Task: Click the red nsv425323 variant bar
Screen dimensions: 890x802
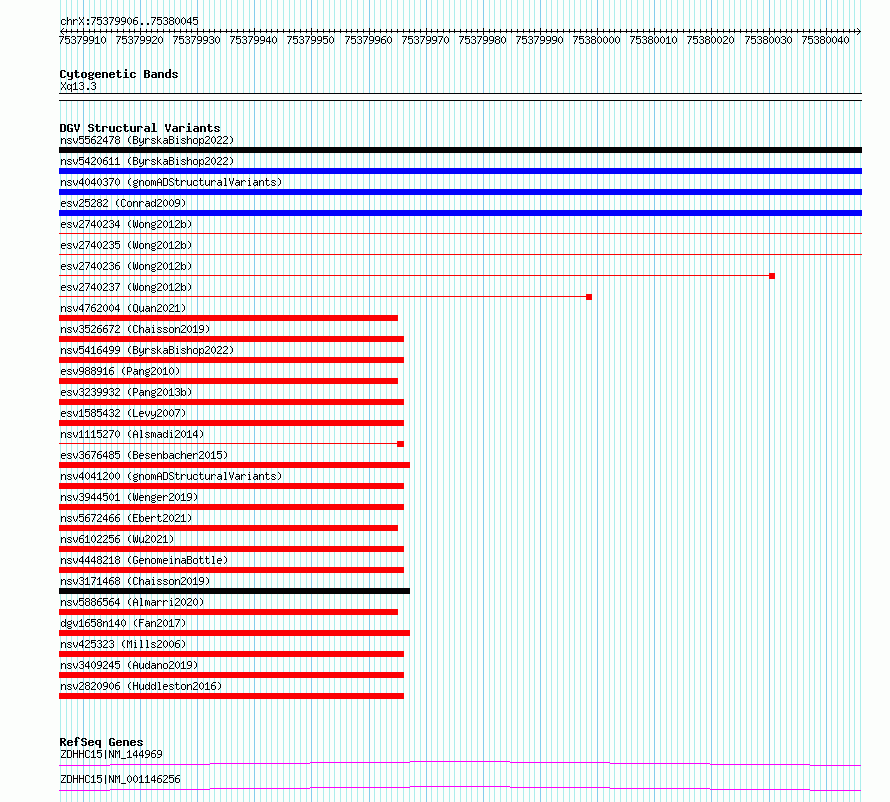Action: click(232, 654)
